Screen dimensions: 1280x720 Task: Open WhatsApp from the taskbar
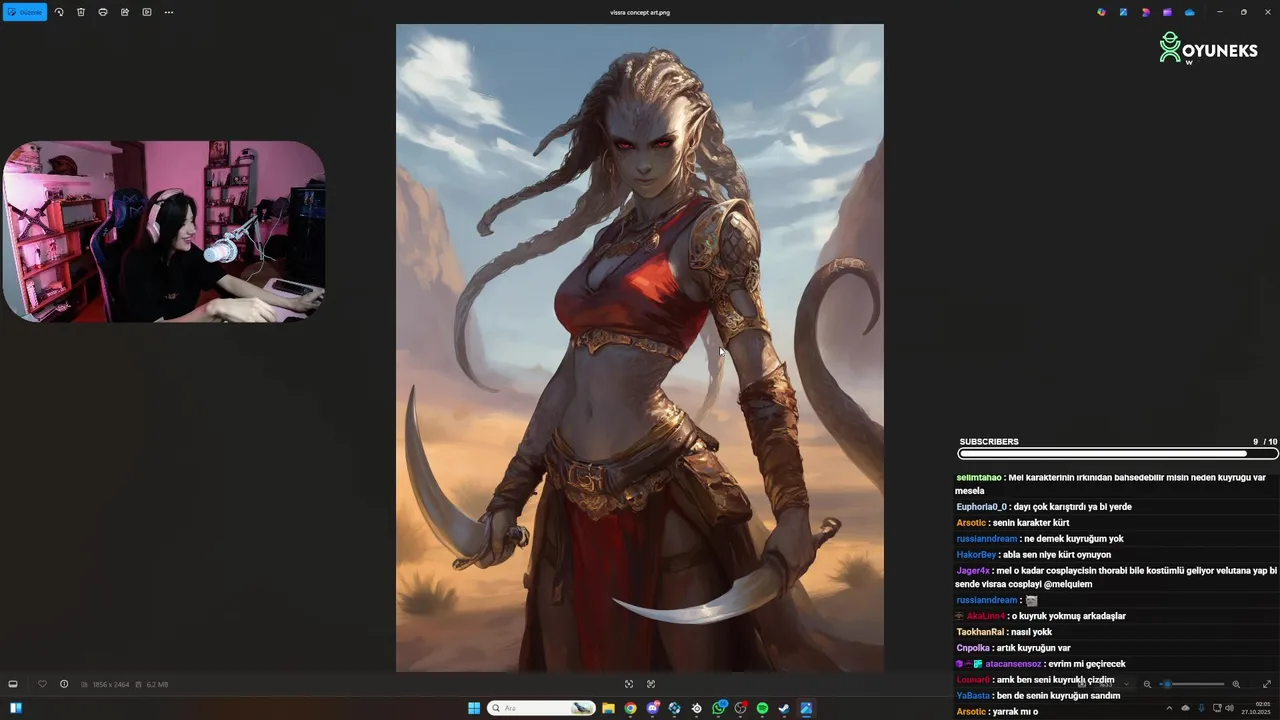click(x=718, y=708)
